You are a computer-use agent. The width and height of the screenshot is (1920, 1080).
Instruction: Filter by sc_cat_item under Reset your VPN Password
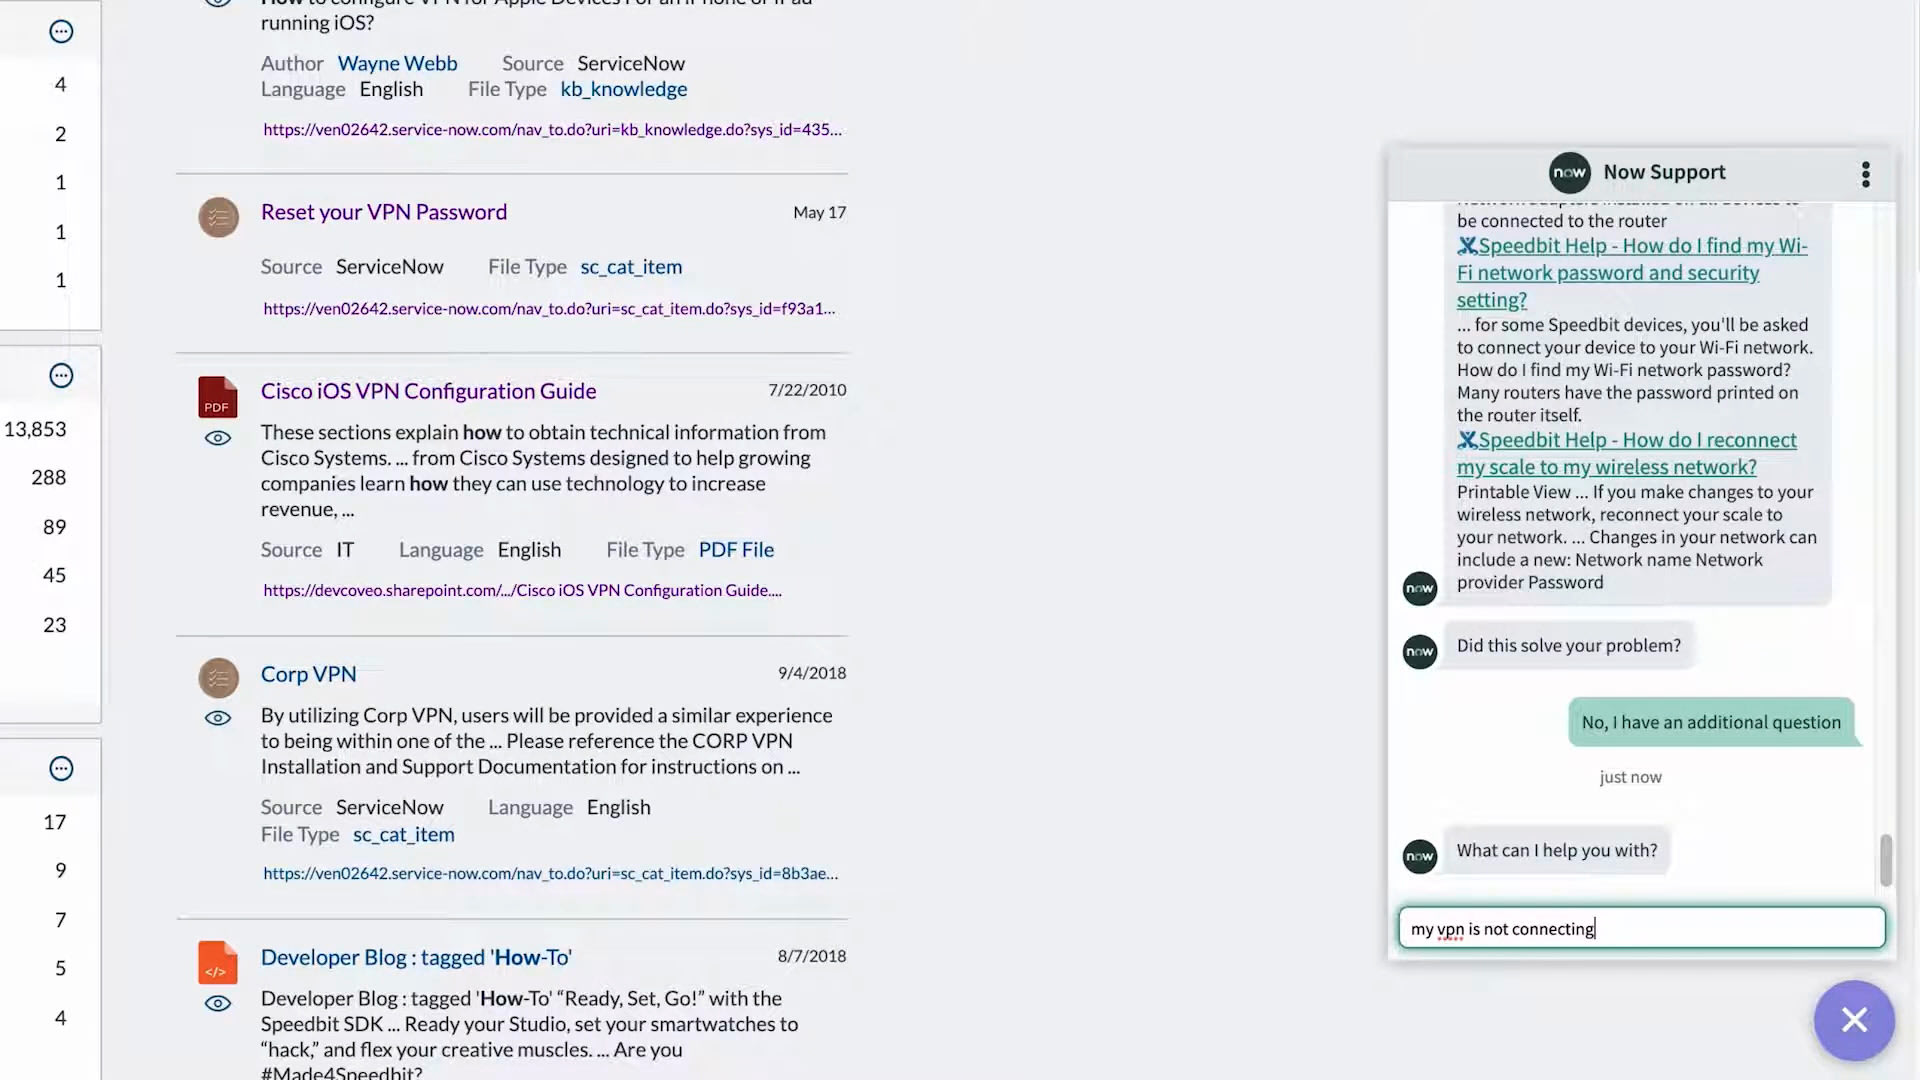pyautogui.click(x=631, y=267)
